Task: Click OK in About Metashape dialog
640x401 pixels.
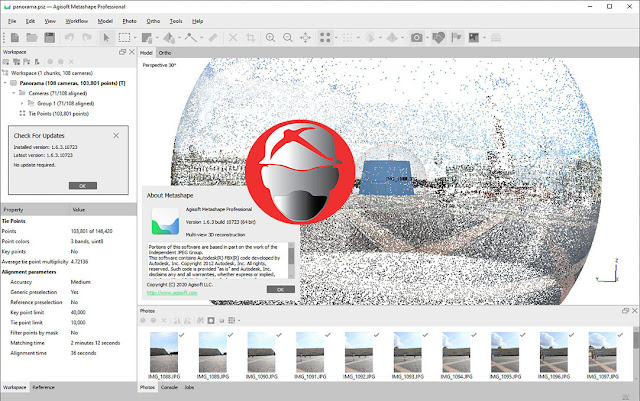Action: click(281, 290)
